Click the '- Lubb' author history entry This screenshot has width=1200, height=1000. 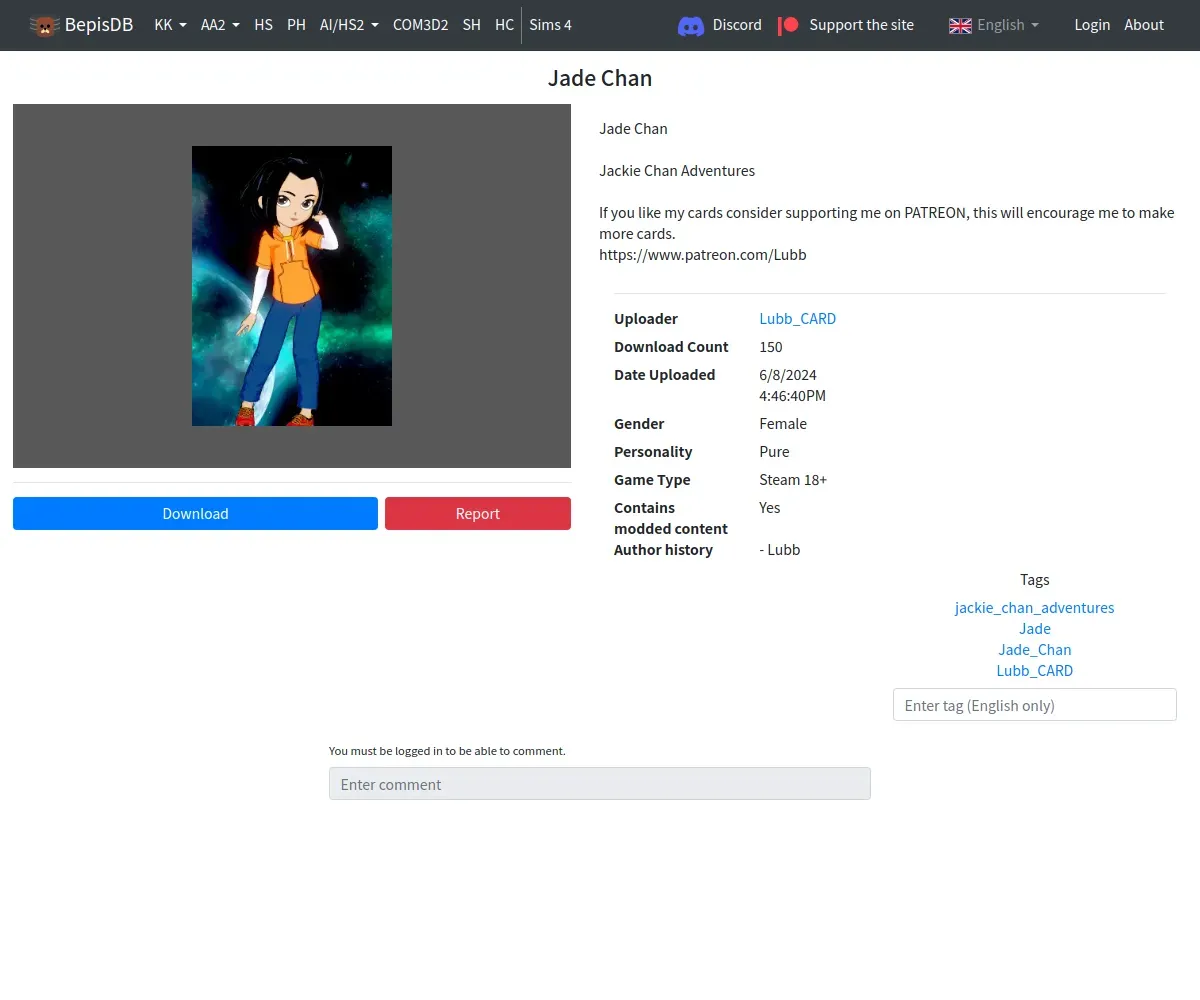780,549
